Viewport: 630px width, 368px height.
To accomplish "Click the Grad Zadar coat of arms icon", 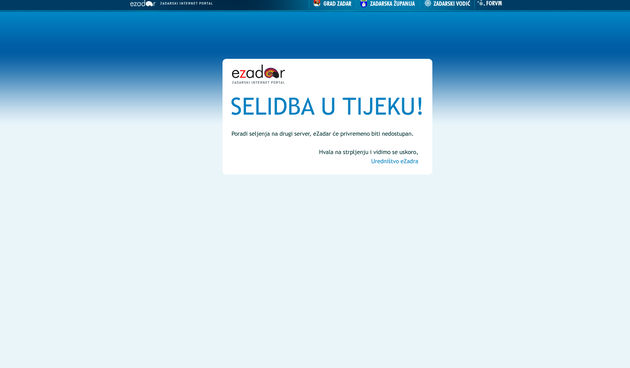I will [x=317, y=3].
